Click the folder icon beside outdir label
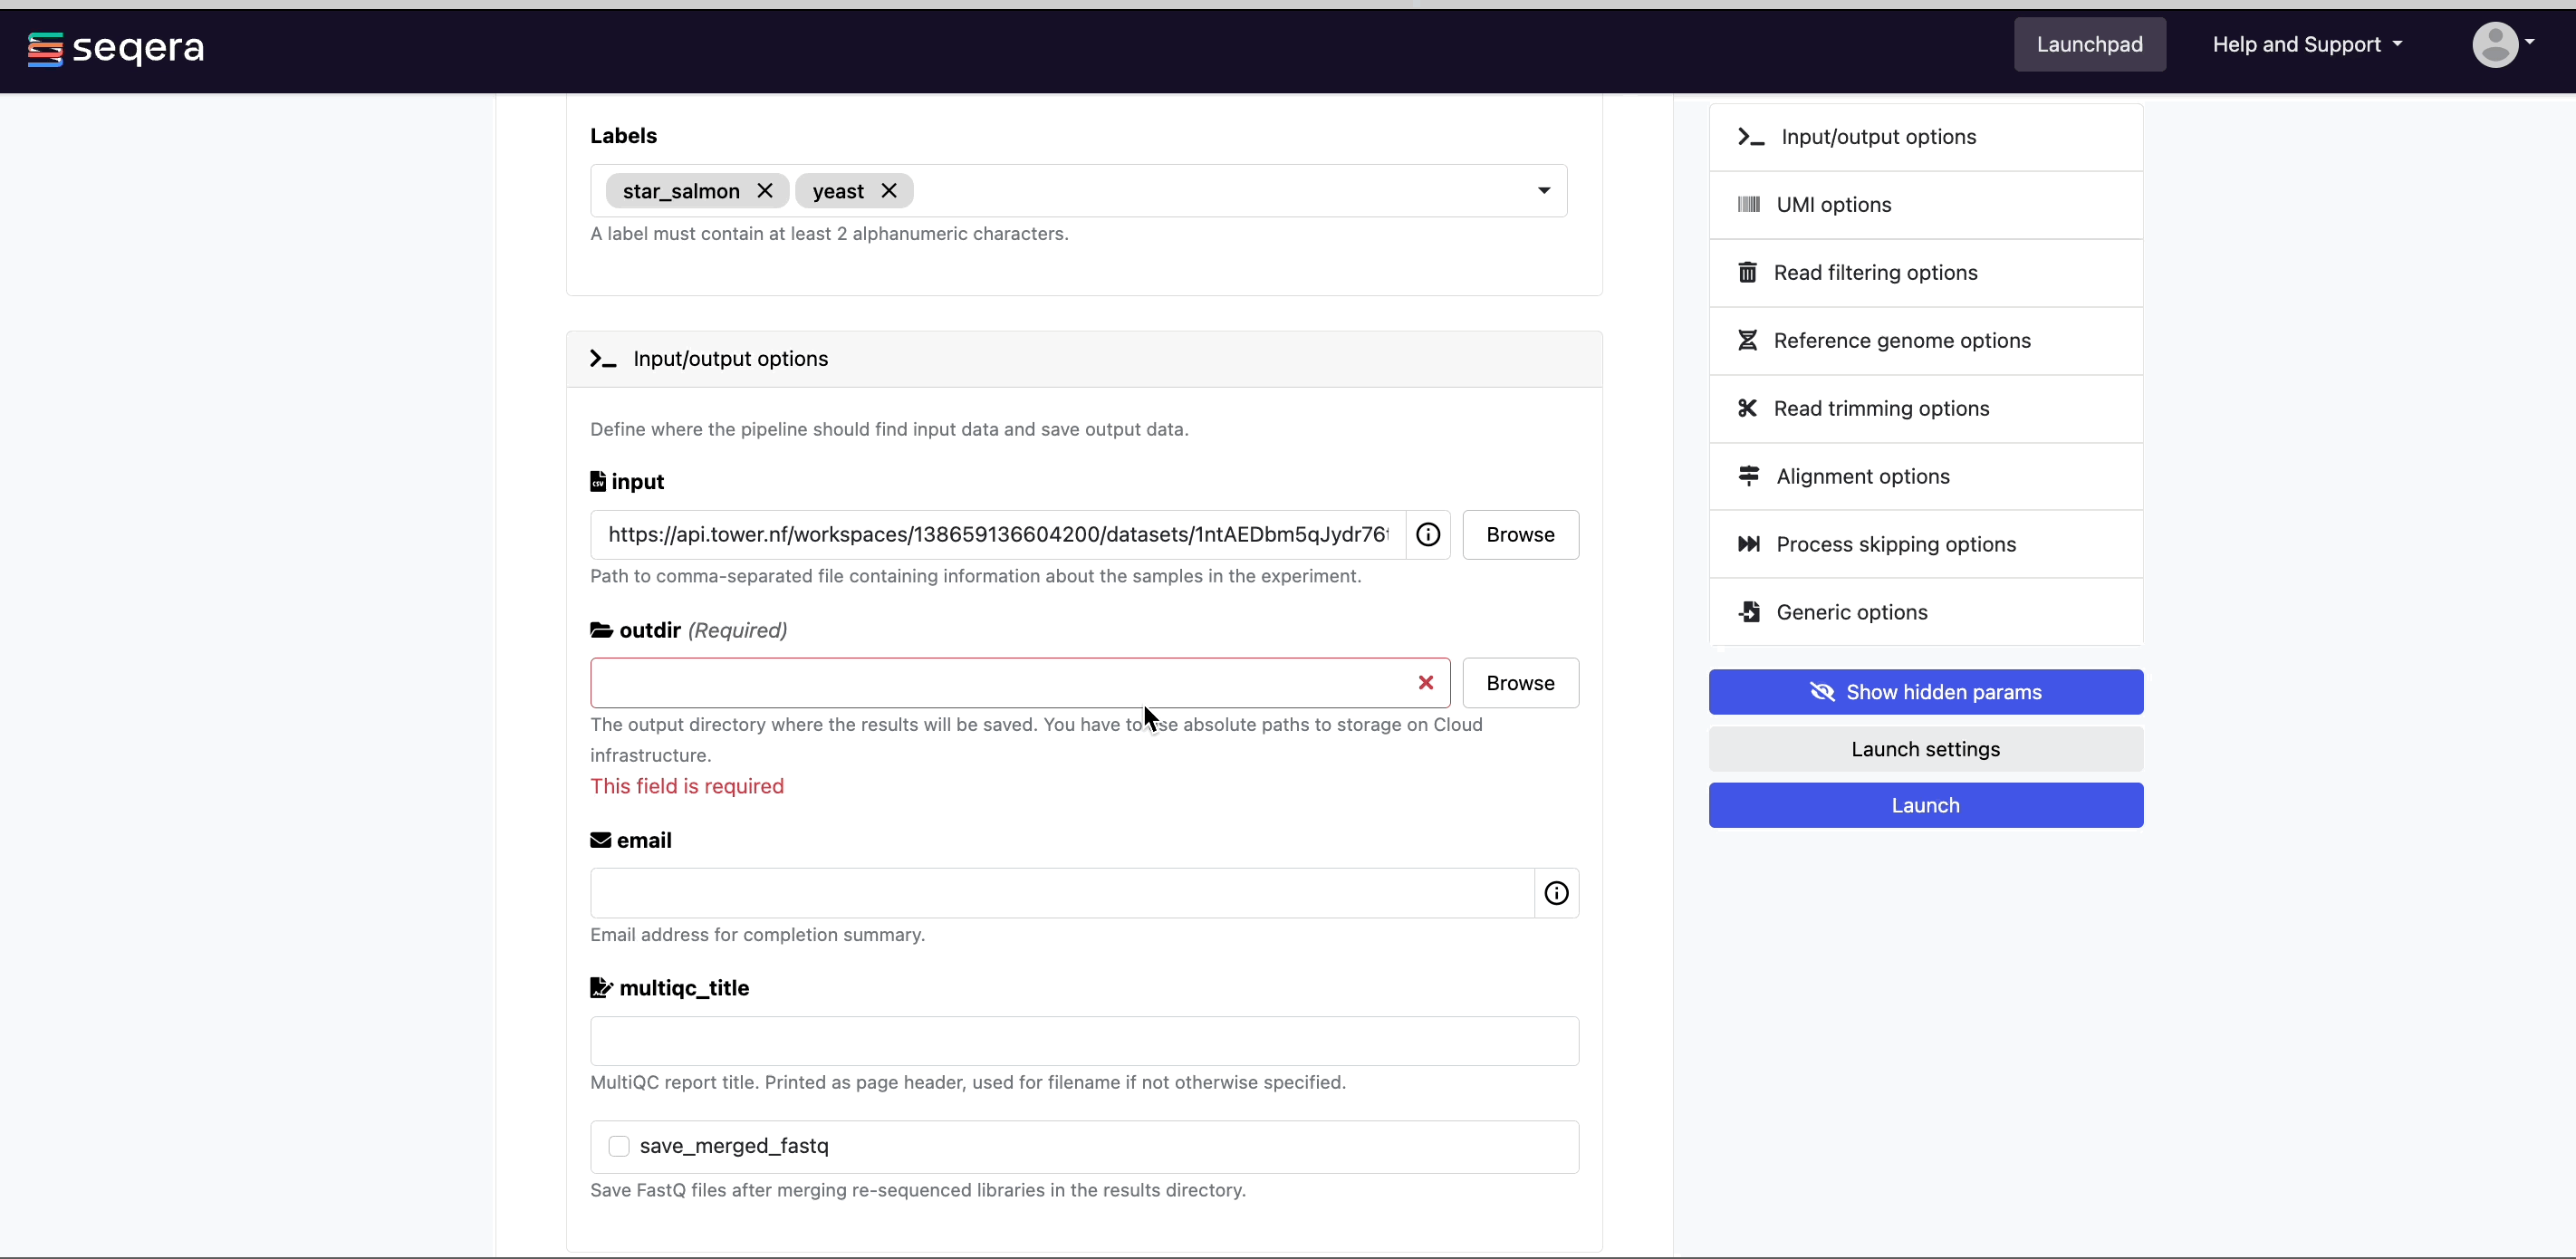The width and height of the screenshot is (2576, 1259). pyautogui.click(x=601, y=630)
